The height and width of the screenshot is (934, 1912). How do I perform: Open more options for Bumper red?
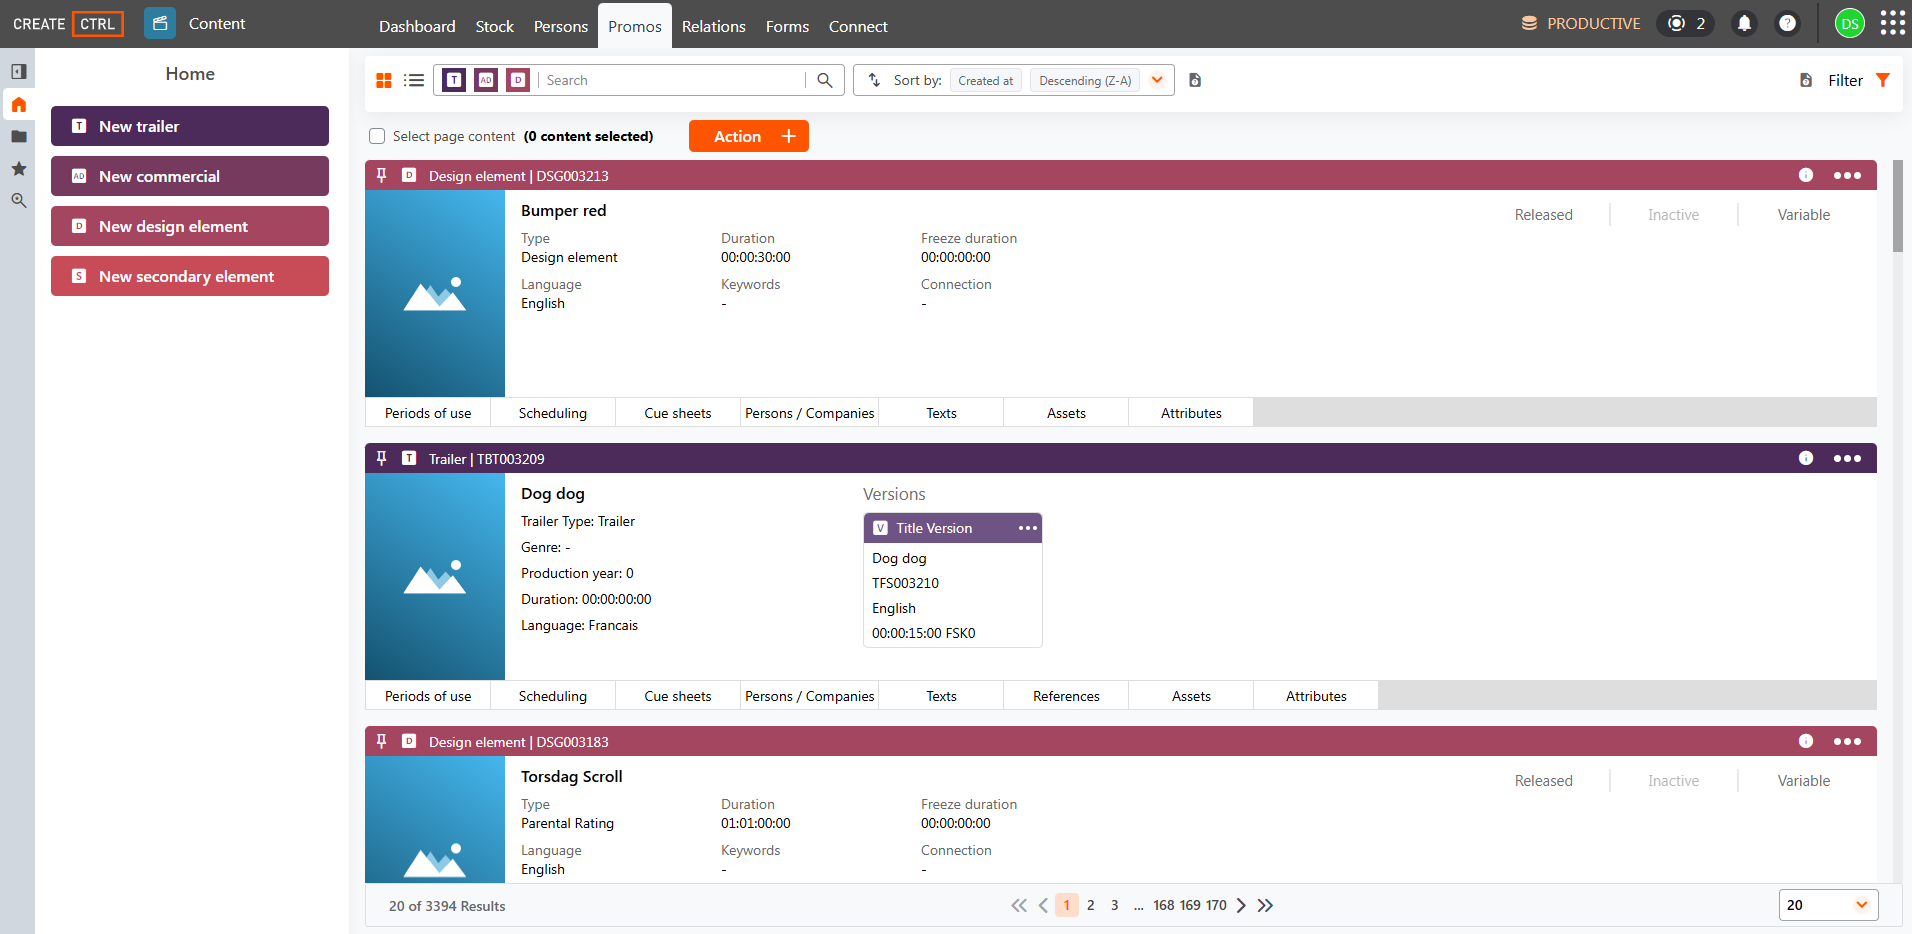1847,175
